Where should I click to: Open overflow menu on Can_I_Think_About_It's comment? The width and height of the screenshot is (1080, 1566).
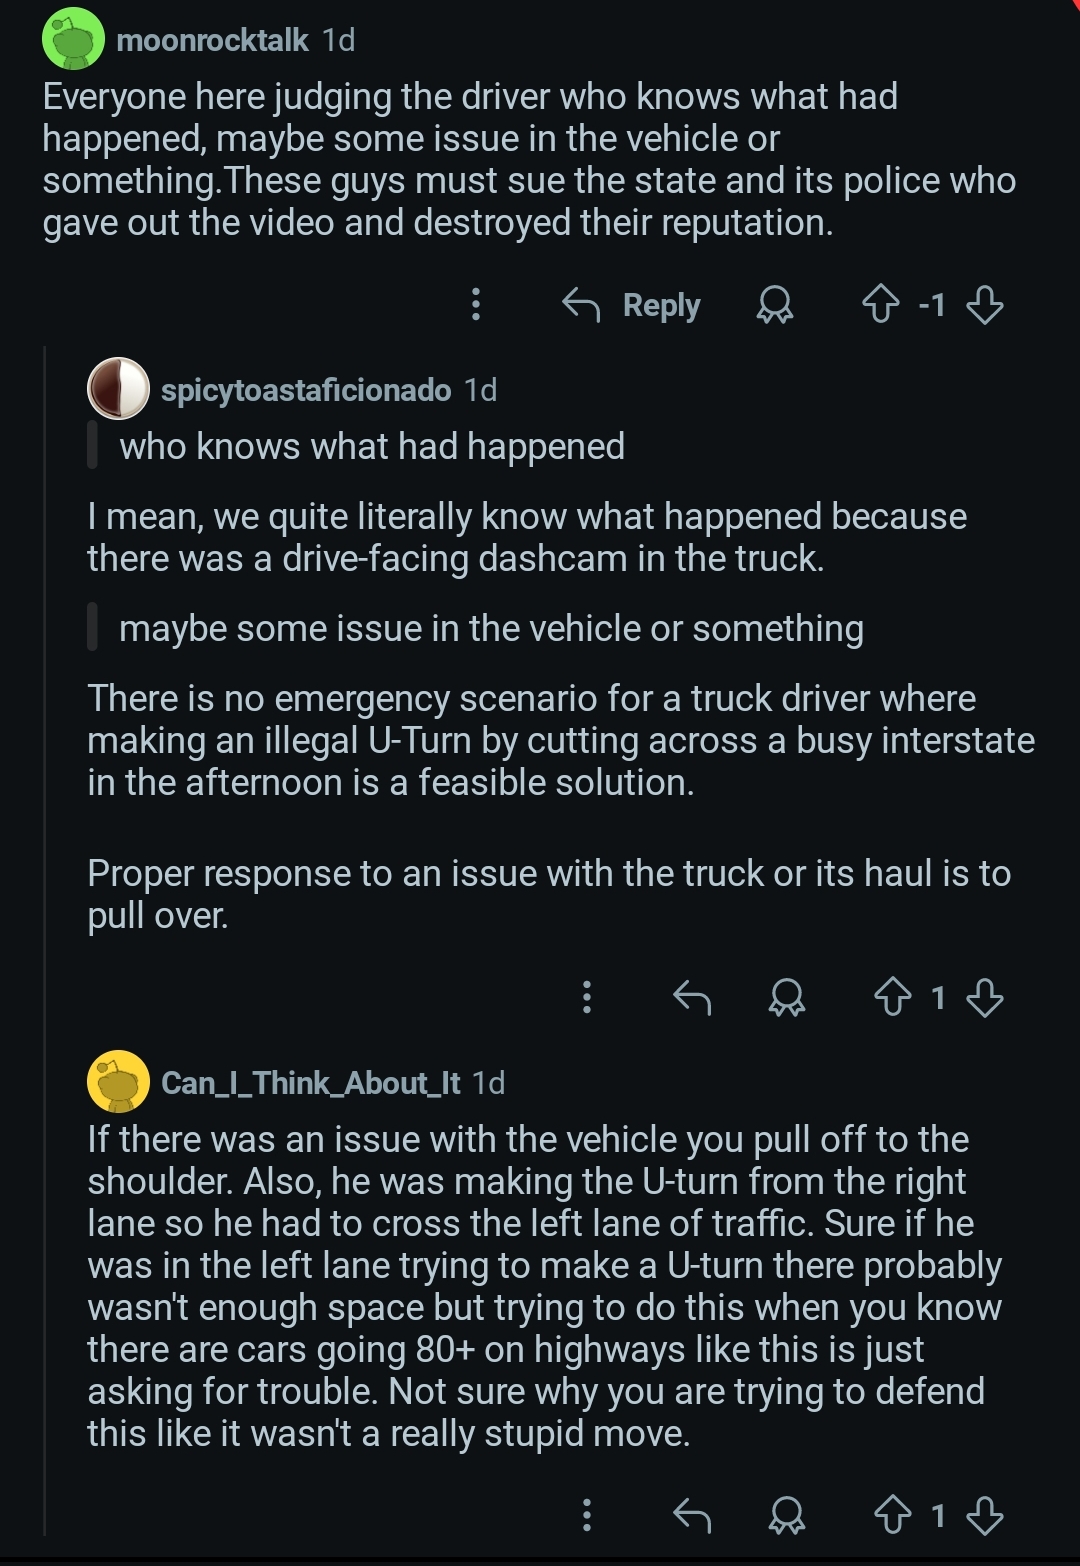587,1516
